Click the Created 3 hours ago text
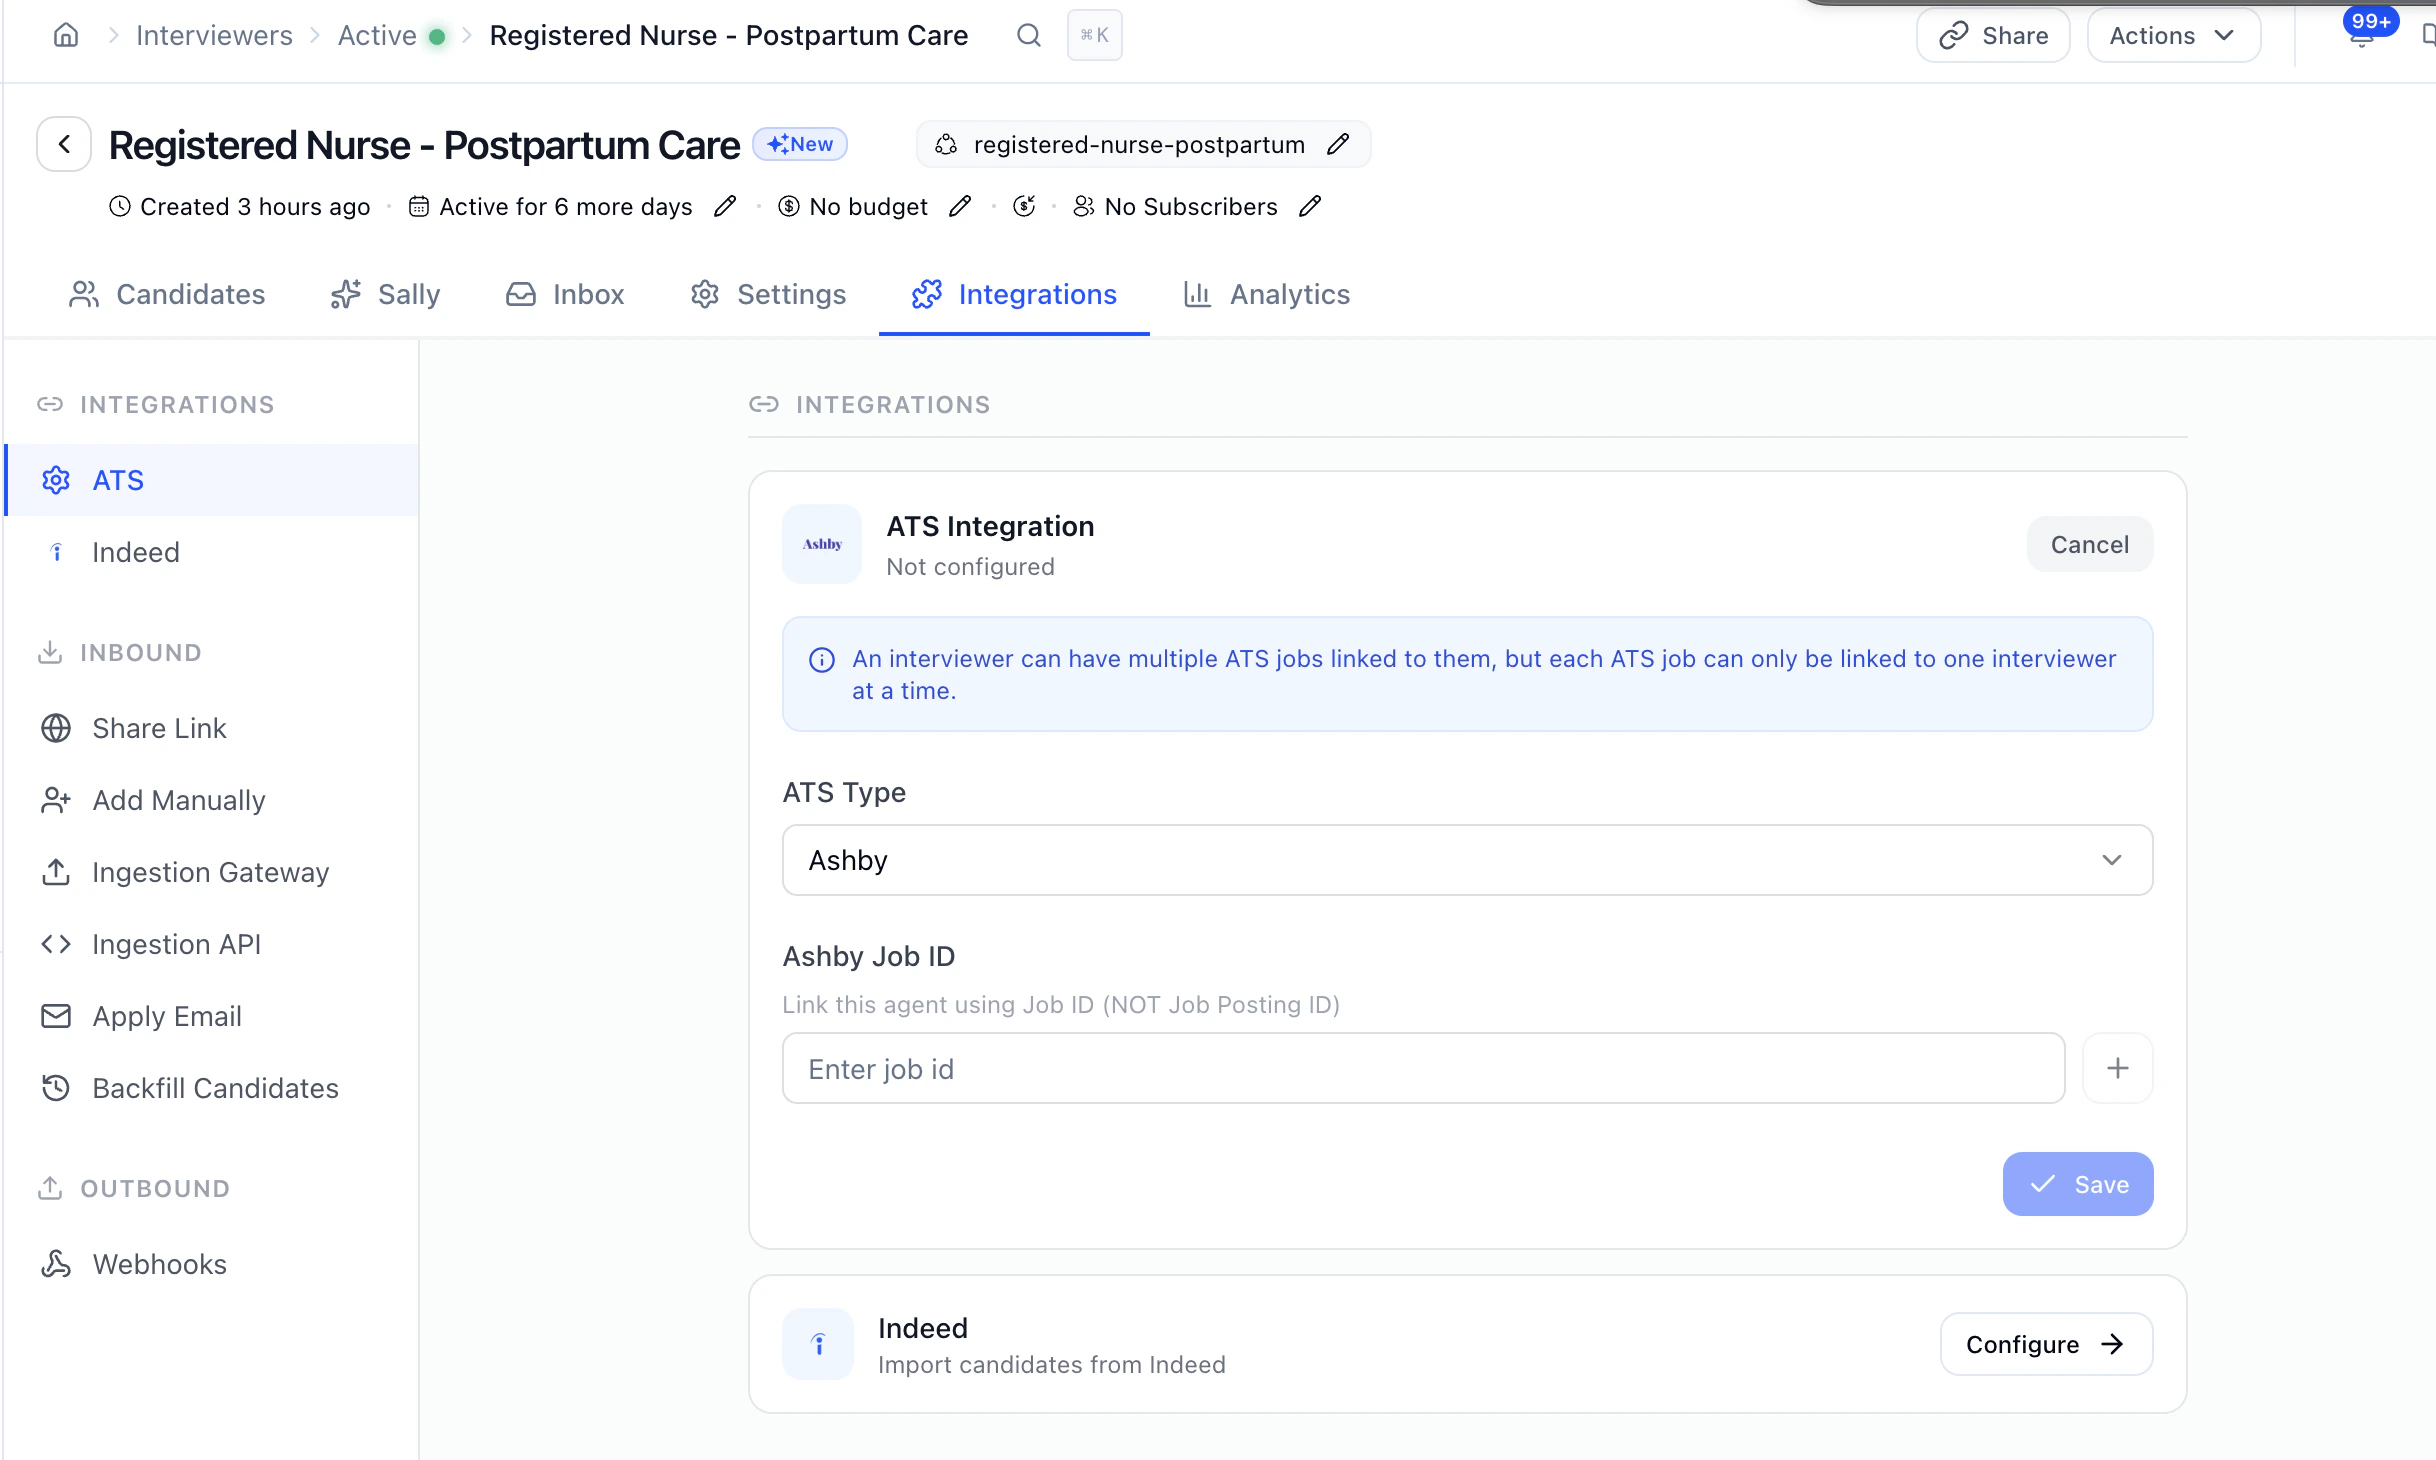Image resolution: width=2436 pixels, height=1460 pixels. [255, 206]
